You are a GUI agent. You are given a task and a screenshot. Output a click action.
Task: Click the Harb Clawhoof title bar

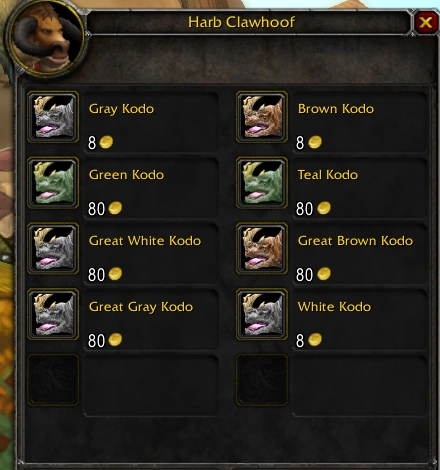click(x=248, y=22)
